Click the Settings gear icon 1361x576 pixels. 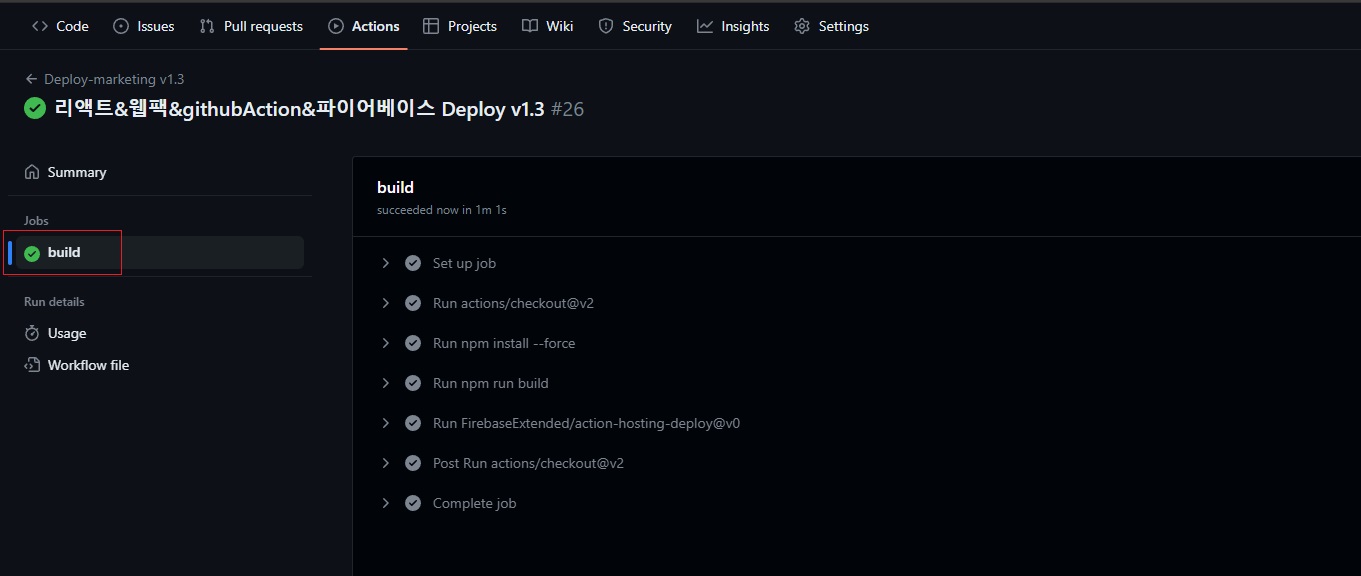pyautogui.click(x=802, y=26)
